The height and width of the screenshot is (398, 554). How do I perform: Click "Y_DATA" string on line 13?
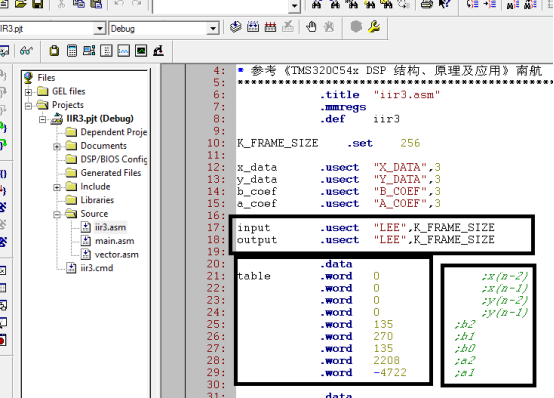click(x=400, y=179)
